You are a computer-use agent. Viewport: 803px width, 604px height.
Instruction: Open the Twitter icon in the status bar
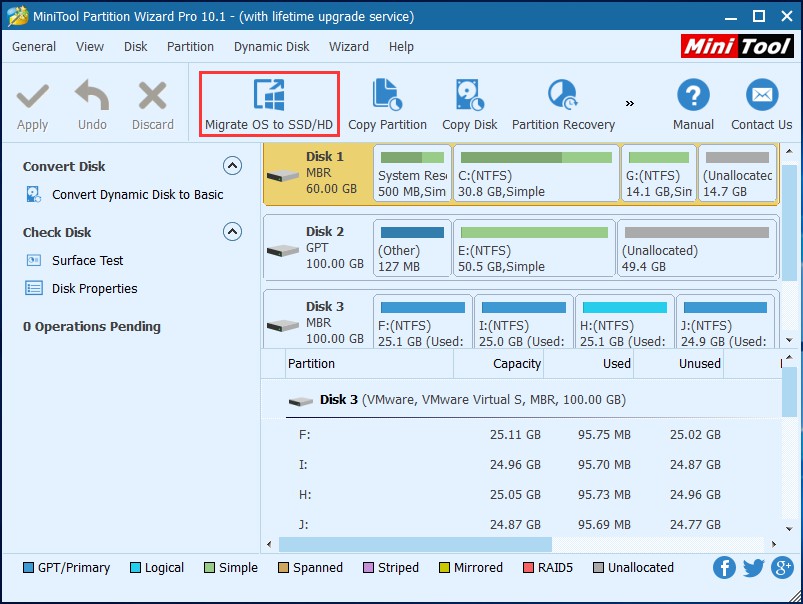click(752, 567)
